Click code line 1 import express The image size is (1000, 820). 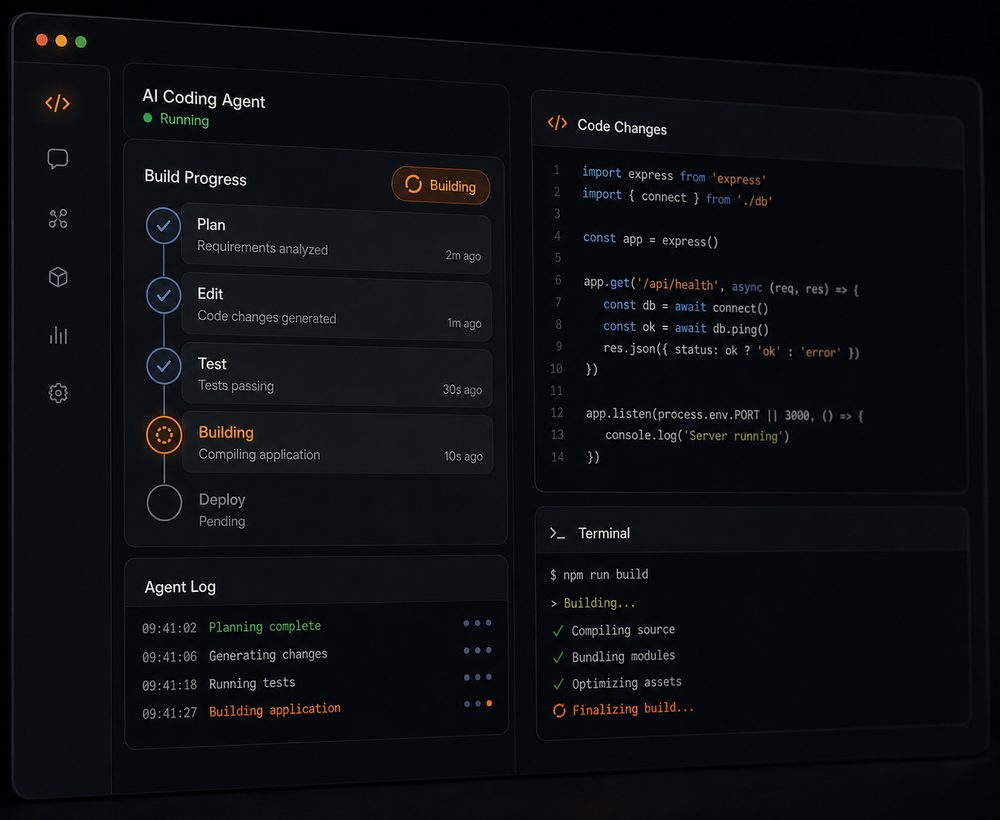[674, 175]
